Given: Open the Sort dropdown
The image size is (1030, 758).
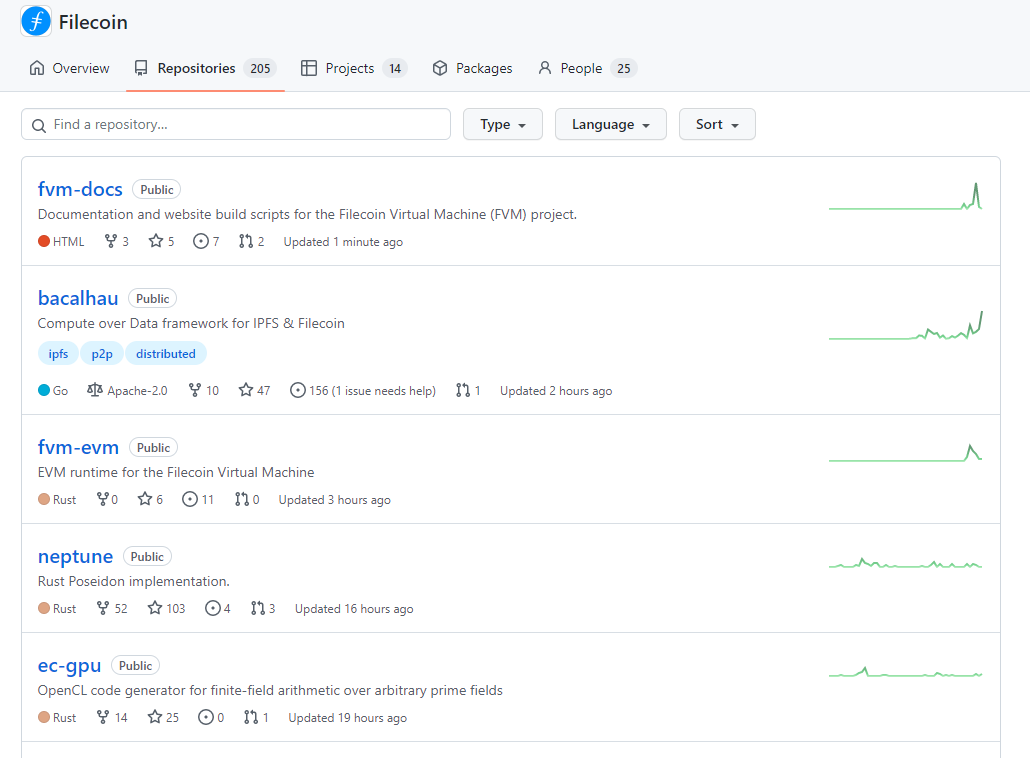Looking at the screenshot, I should point(717,124).
